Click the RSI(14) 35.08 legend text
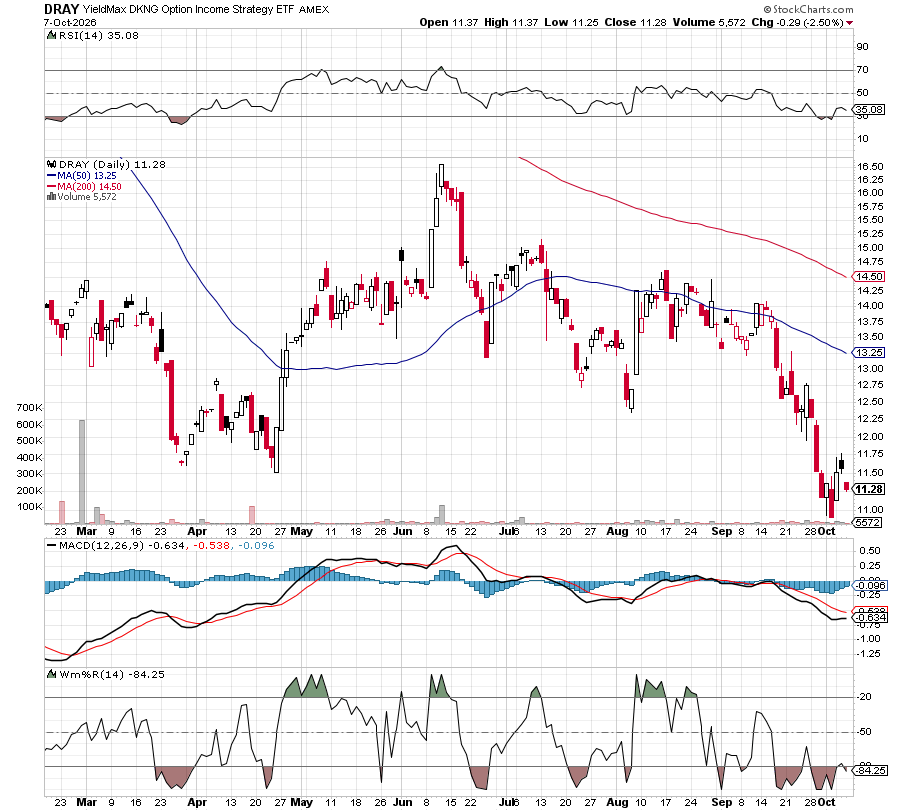The image size is (900, 811). pyautogui.click(x=99, y=36)
